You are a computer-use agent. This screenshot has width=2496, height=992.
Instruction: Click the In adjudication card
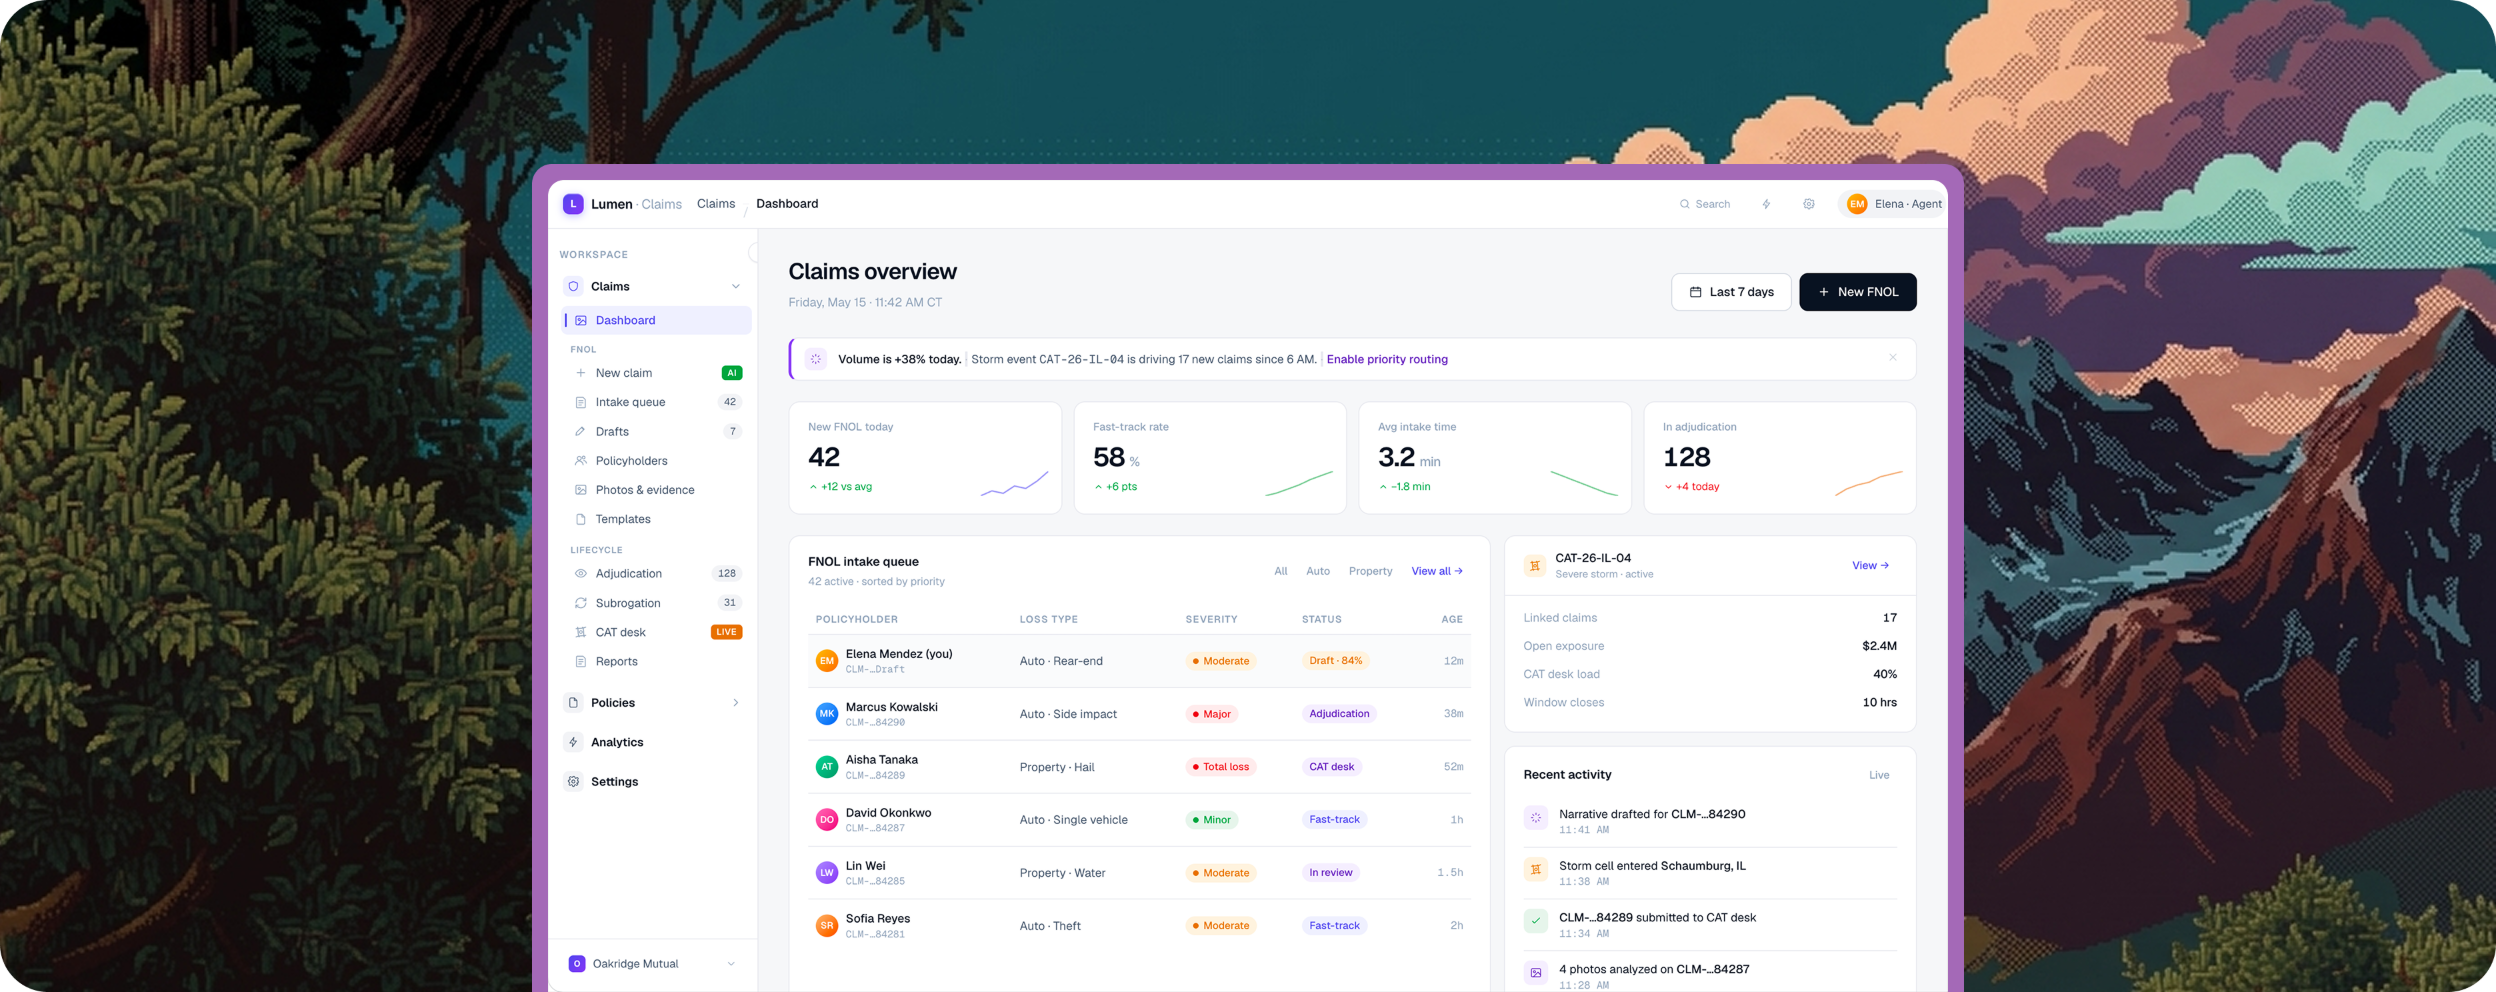(x=1780, y=458)
